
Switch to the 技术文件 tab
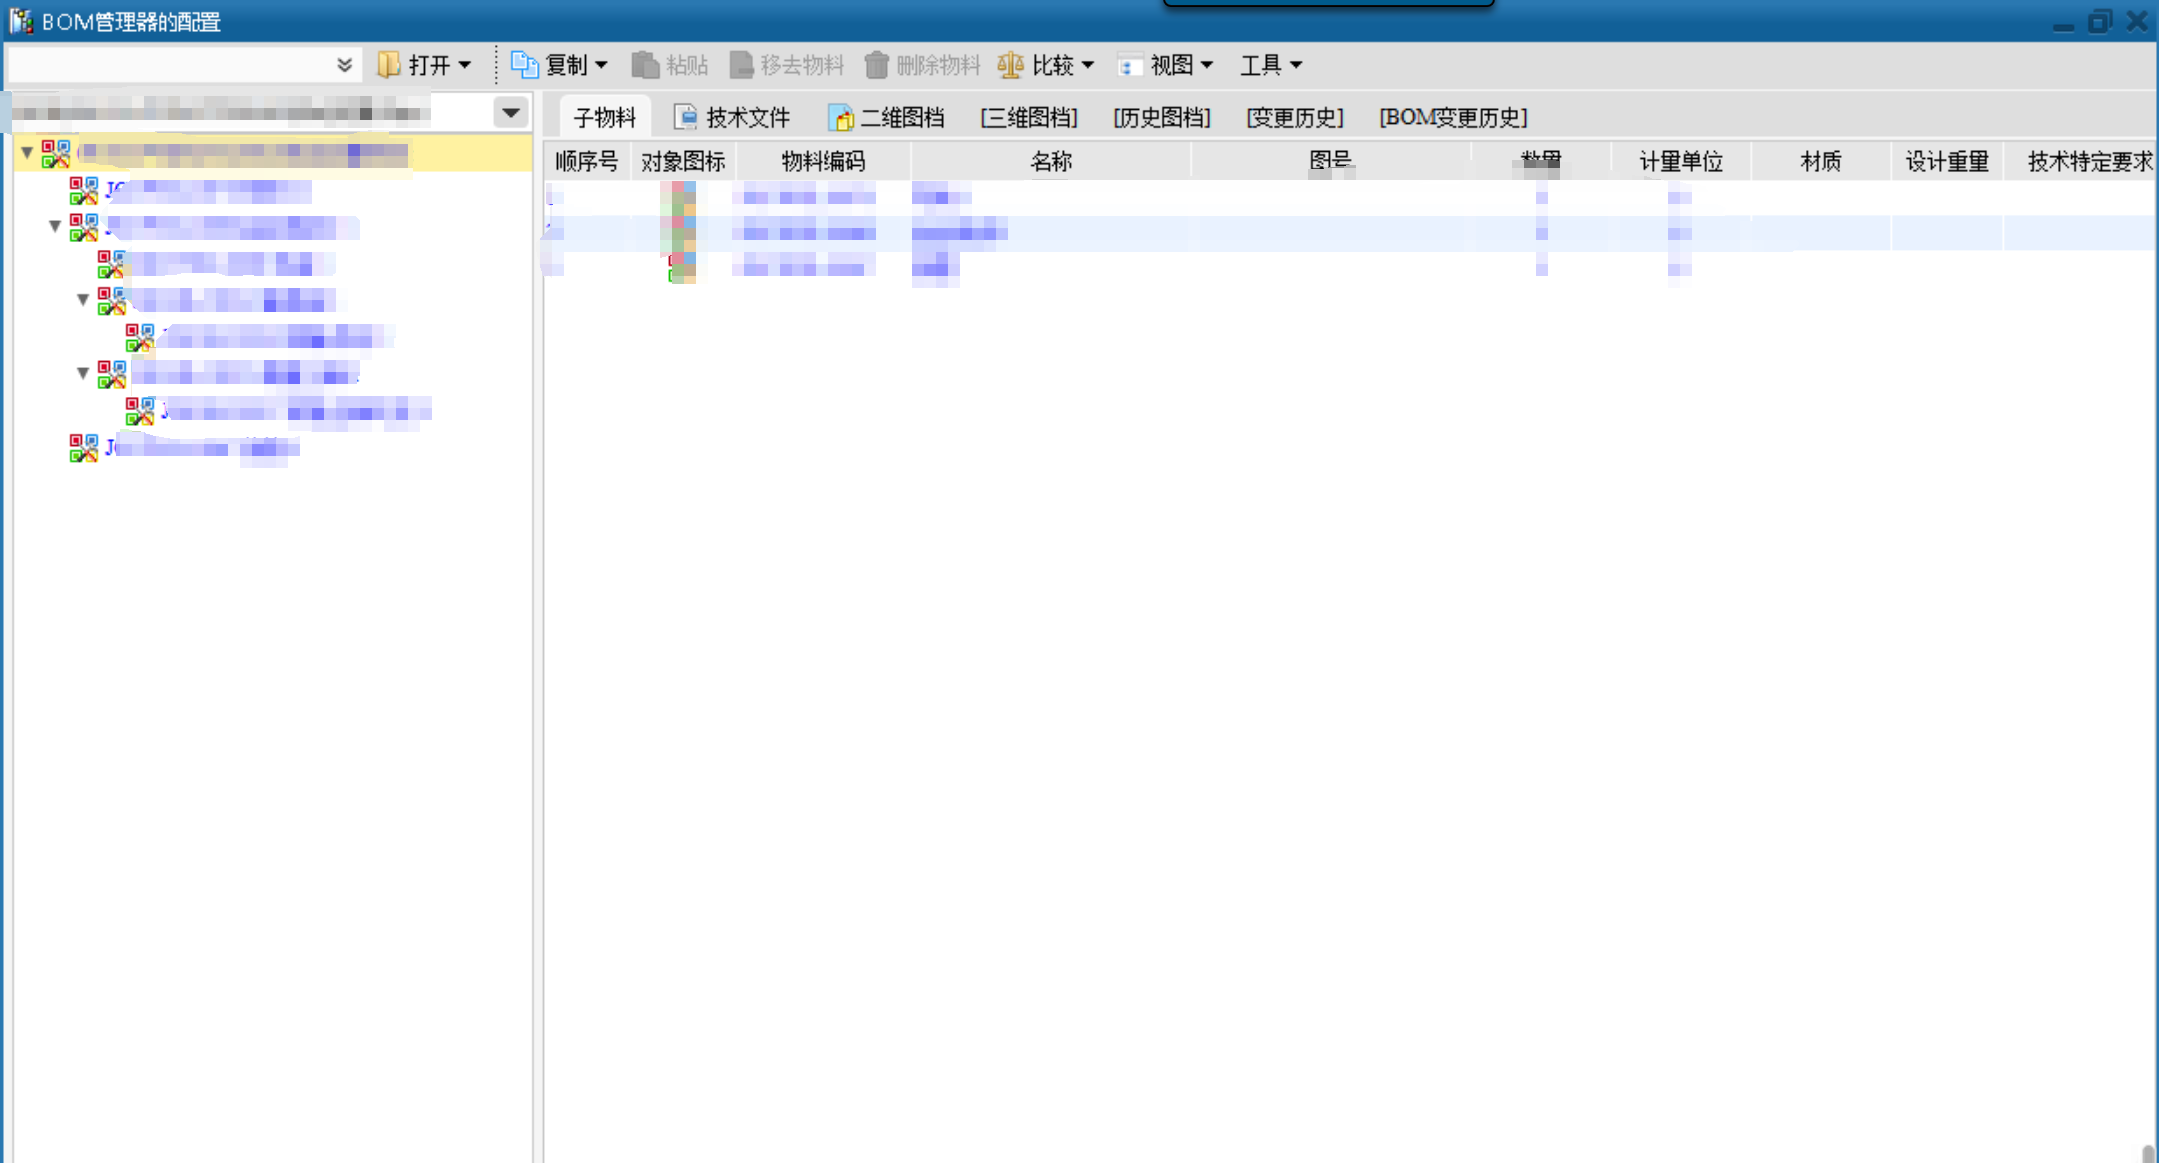pos(733,117)
